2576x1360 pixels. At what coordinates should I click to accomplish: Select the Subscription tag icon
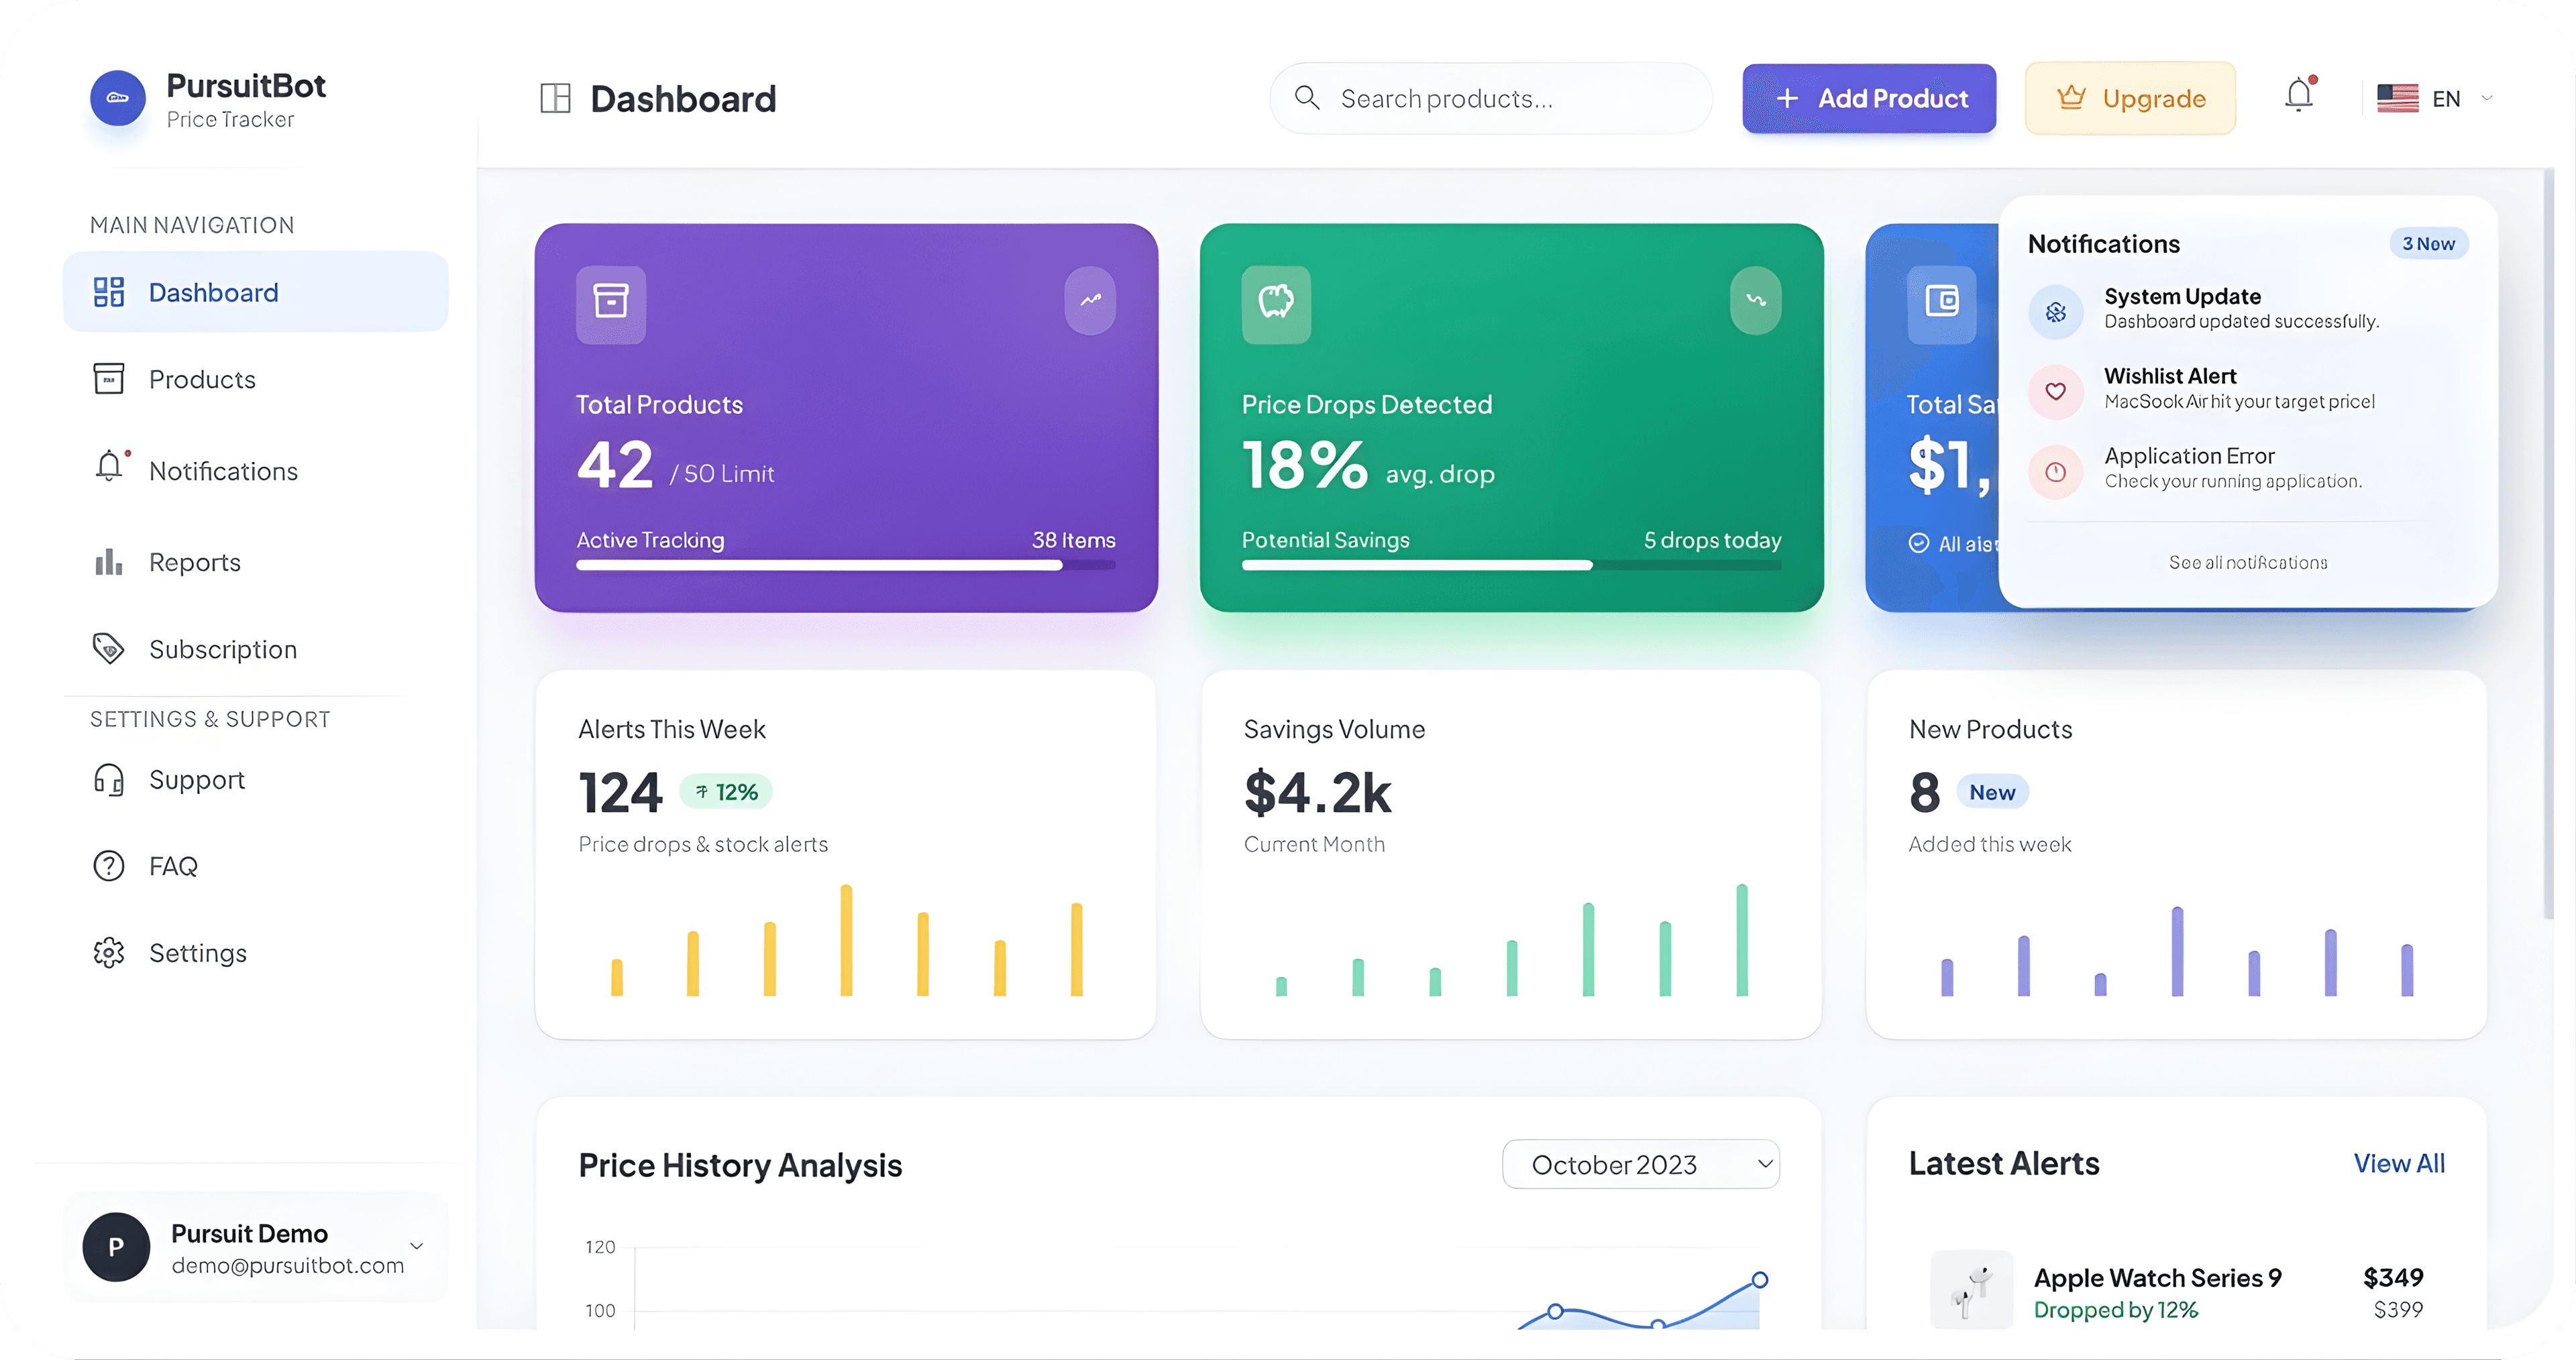(108, 649)
